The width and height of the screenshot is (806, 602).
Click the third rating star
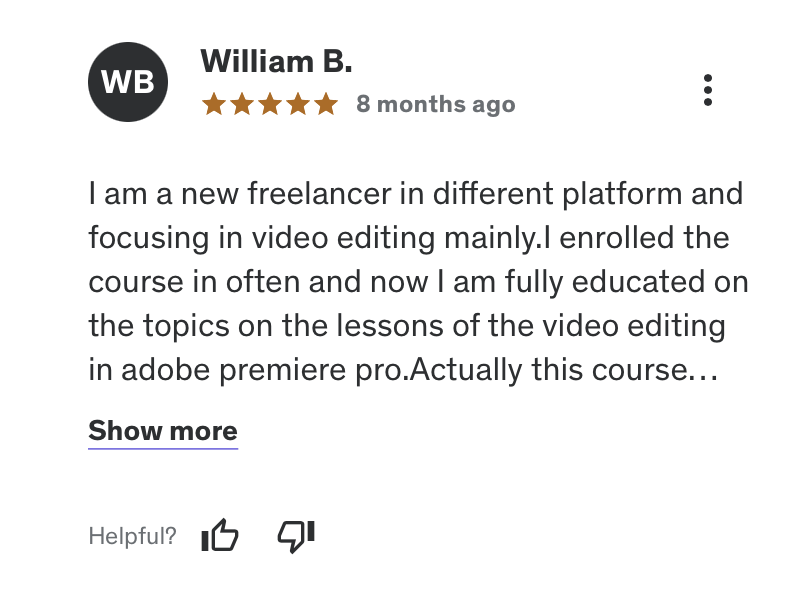click(270, 104)
